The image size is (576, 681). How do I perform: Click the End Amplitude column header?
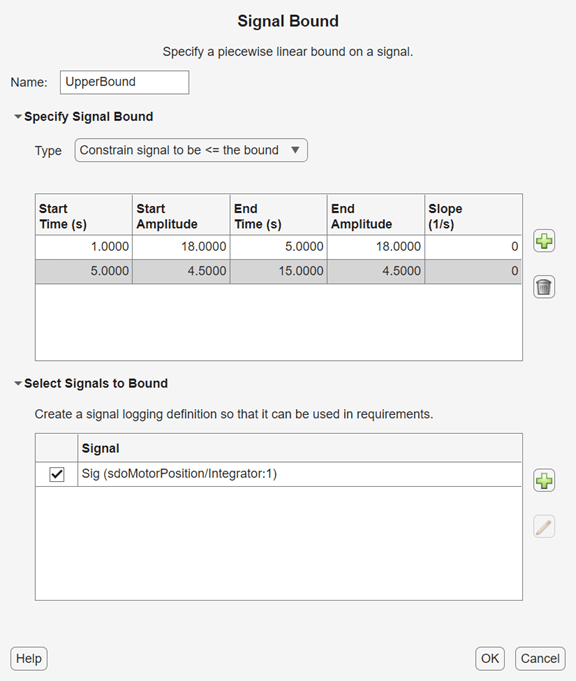pyautogui.click(x=376, y=215)
